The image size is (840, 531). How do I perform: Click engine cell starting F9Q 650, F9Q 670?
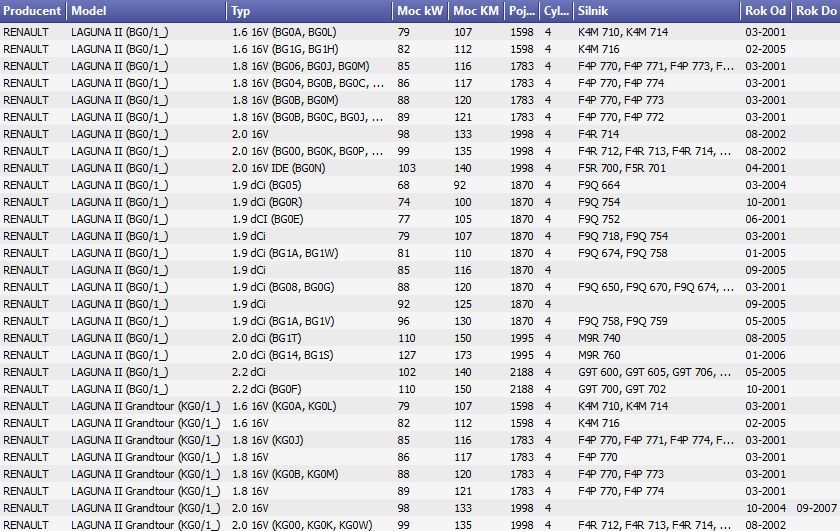pyautogui.click(x=656, y=287)
